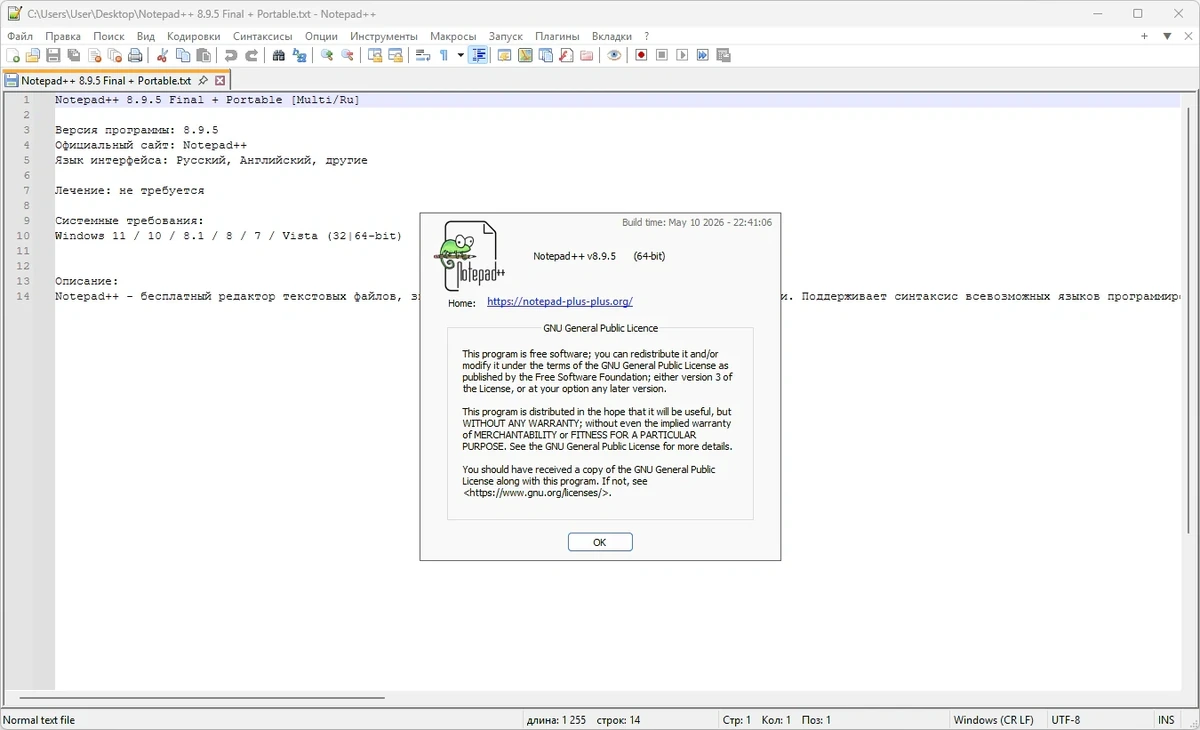Save the current file via toolbar
This screenshot has width=1200, height=730.
click(x=53, y=55)
